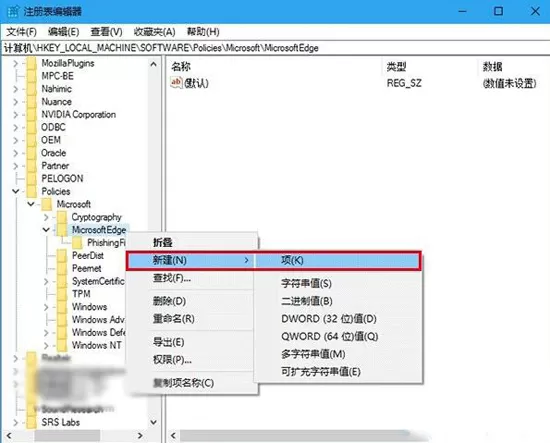Choose 删除(D) in the context menu
The image size is (550, 443).
(x=192, y=301)
